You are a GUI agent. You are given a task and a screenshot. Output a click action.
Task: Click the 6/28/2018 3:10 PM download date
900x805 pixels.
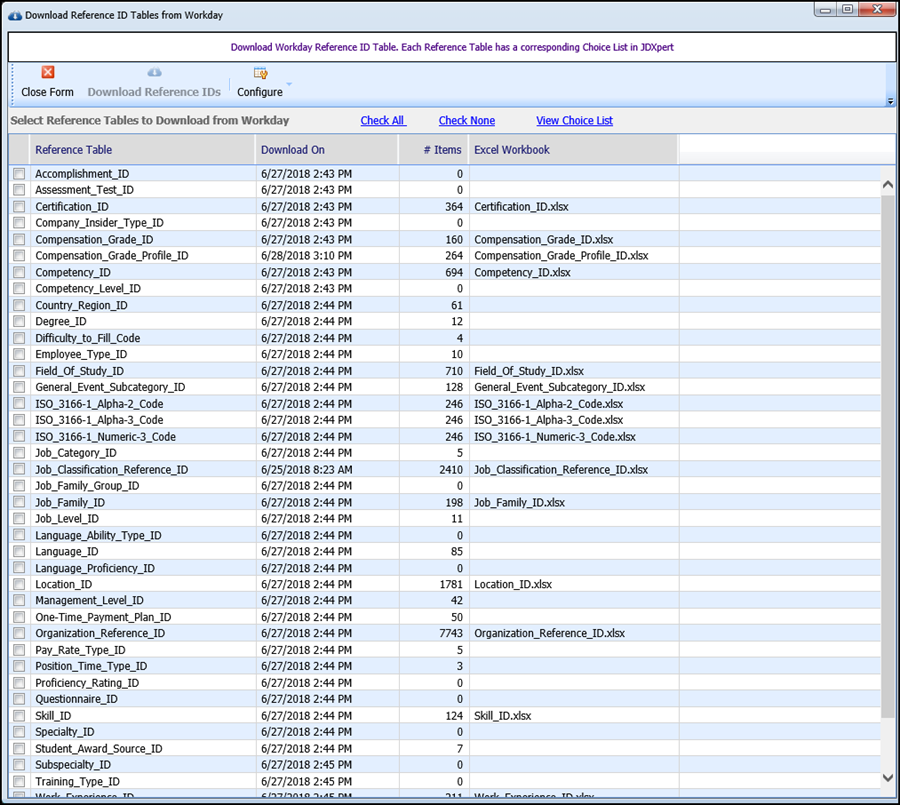point(307,256)
